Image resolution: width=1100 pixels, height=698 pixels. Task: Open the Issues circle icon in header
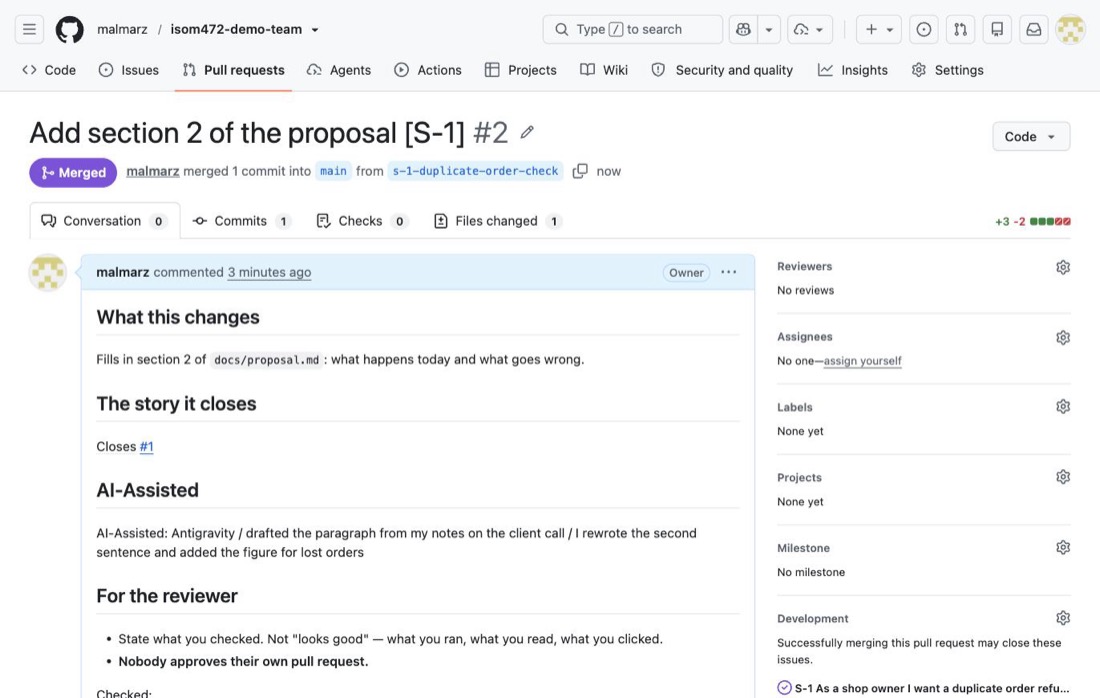click(924, 29)
